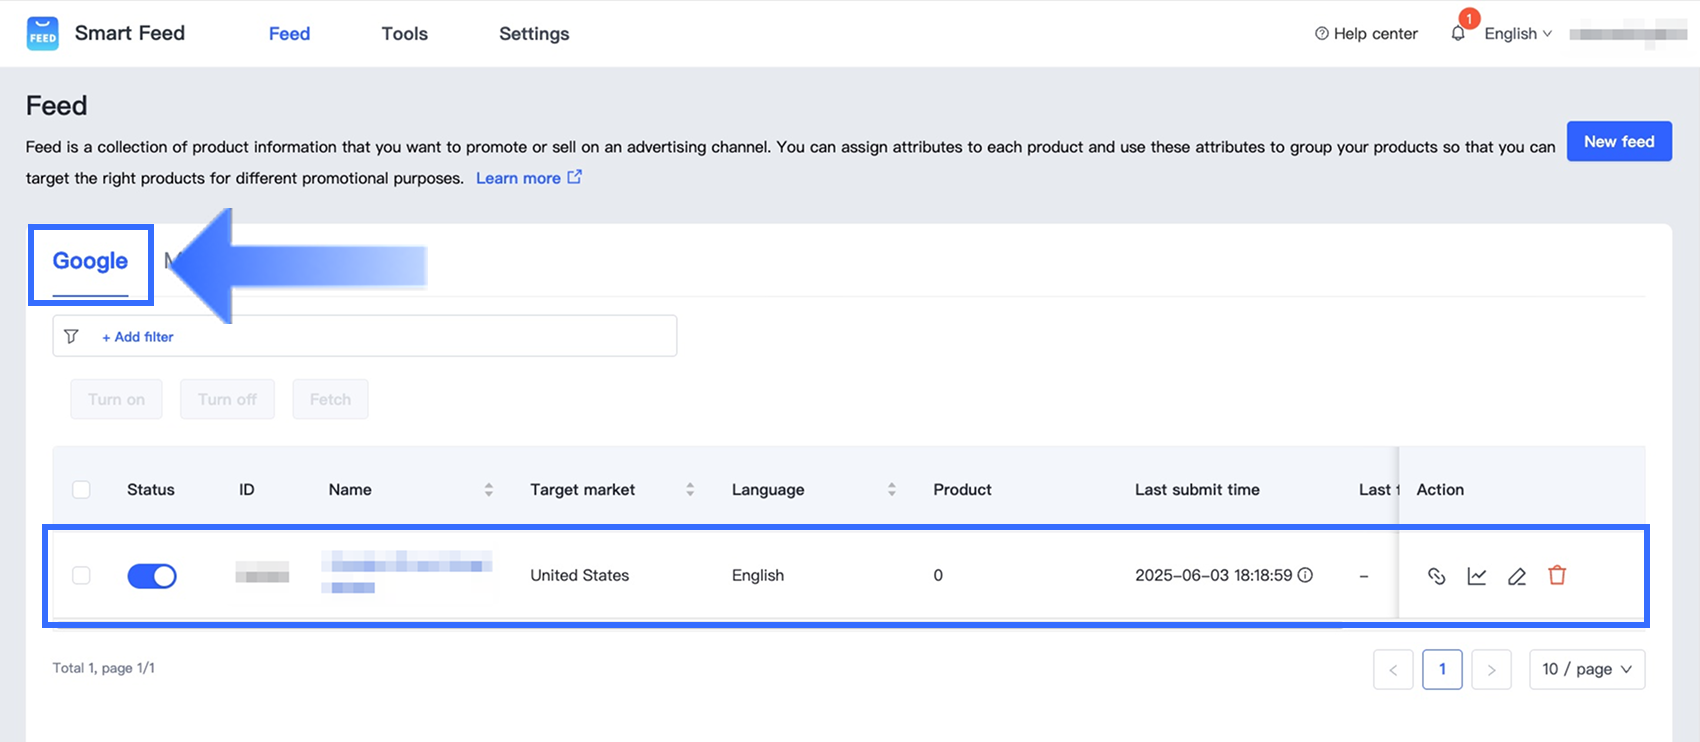Screen dimensions: 1700x742
Task: Delete the feed with trash icon
Action: (1557, 575)
